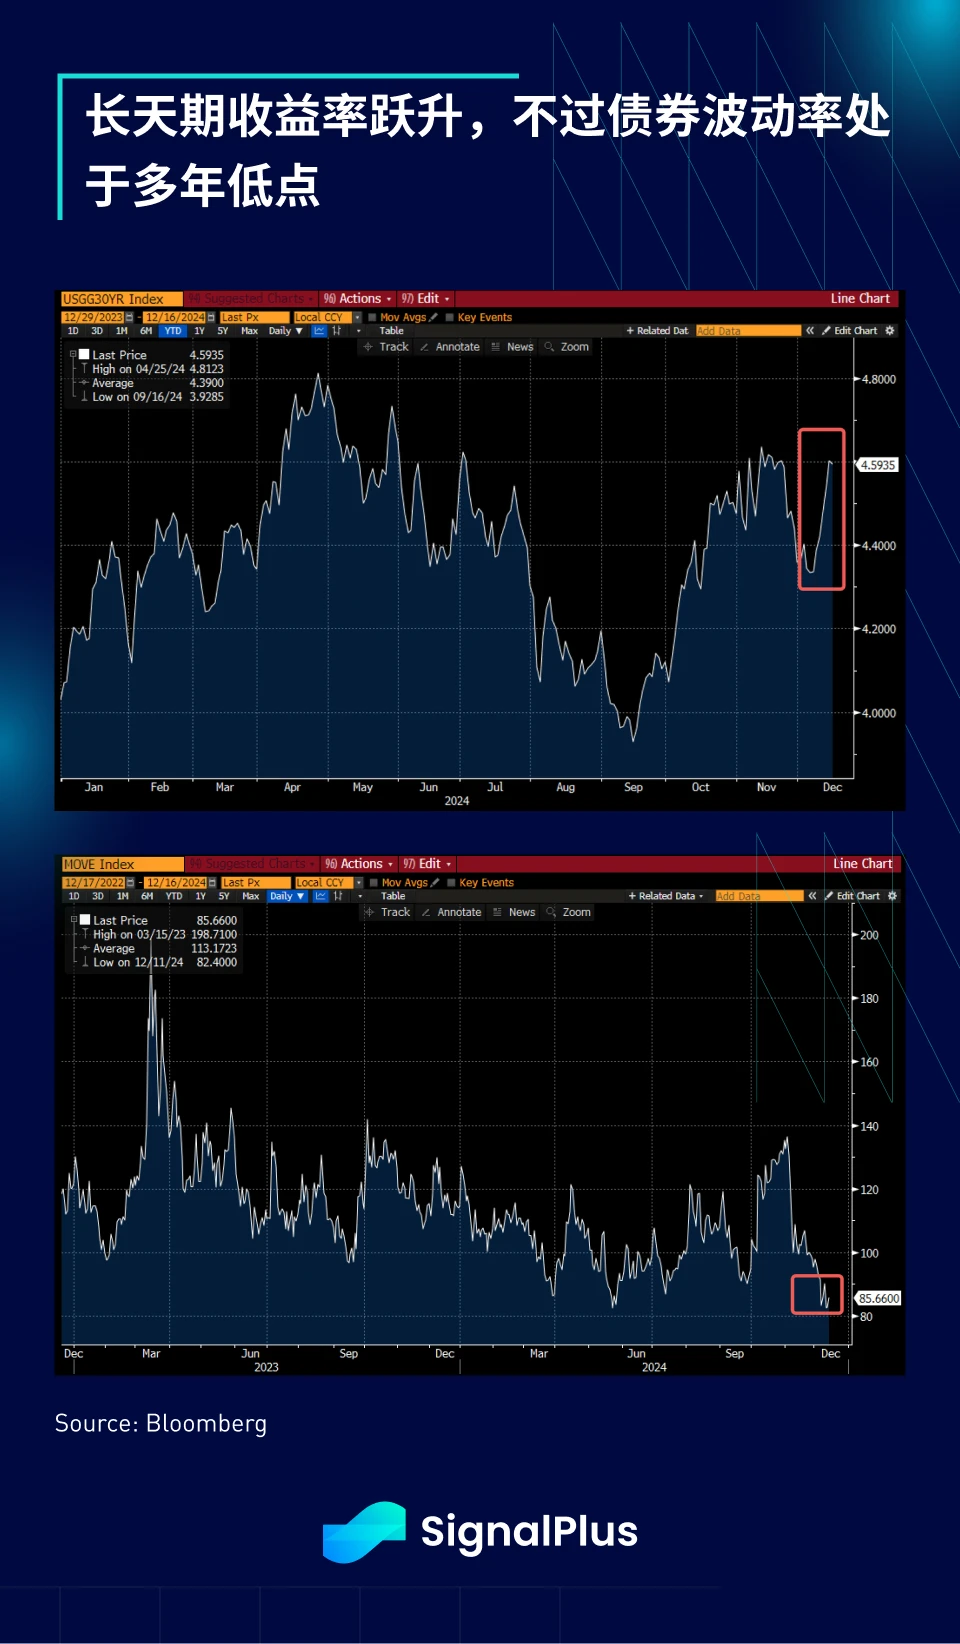
Task: Open chart settings gear in USGG30YR chart
Action: [x=890, y=331]
